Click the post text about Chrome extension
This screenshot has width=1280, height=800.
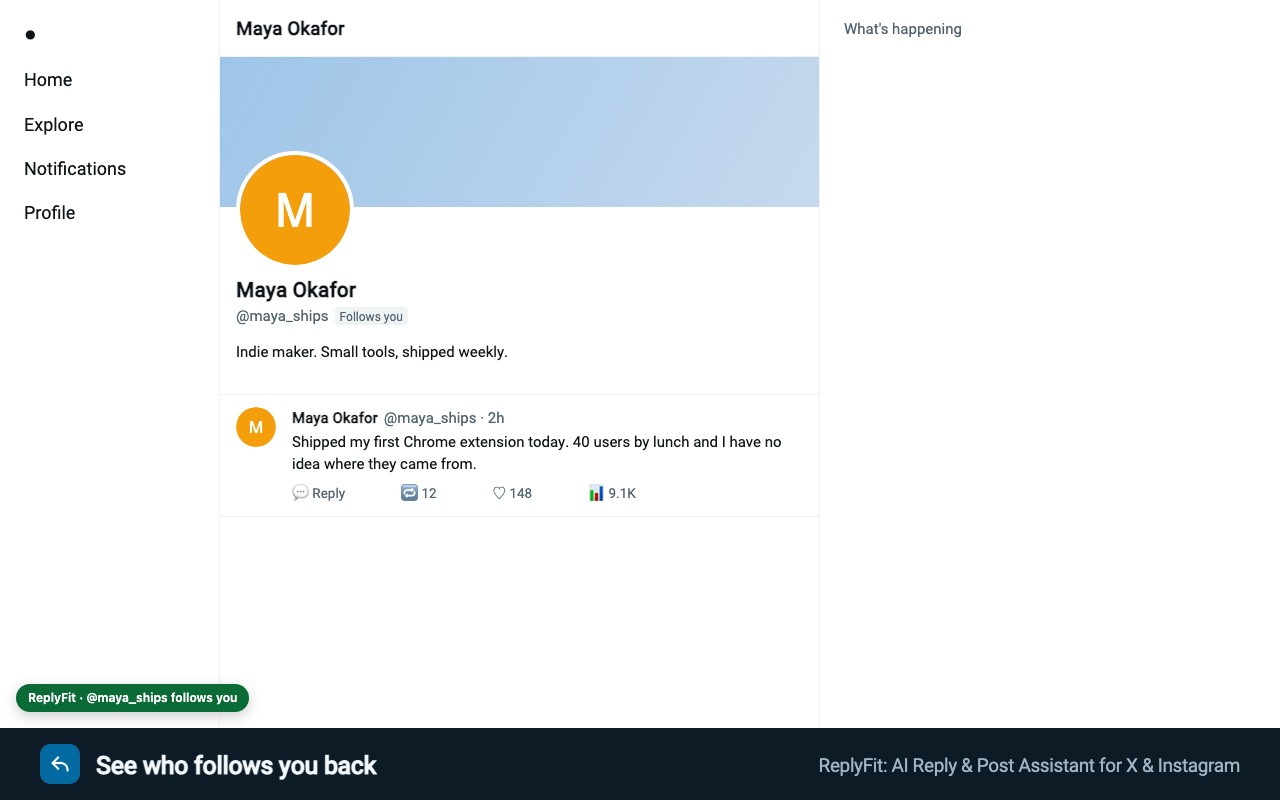pos(537,453)
